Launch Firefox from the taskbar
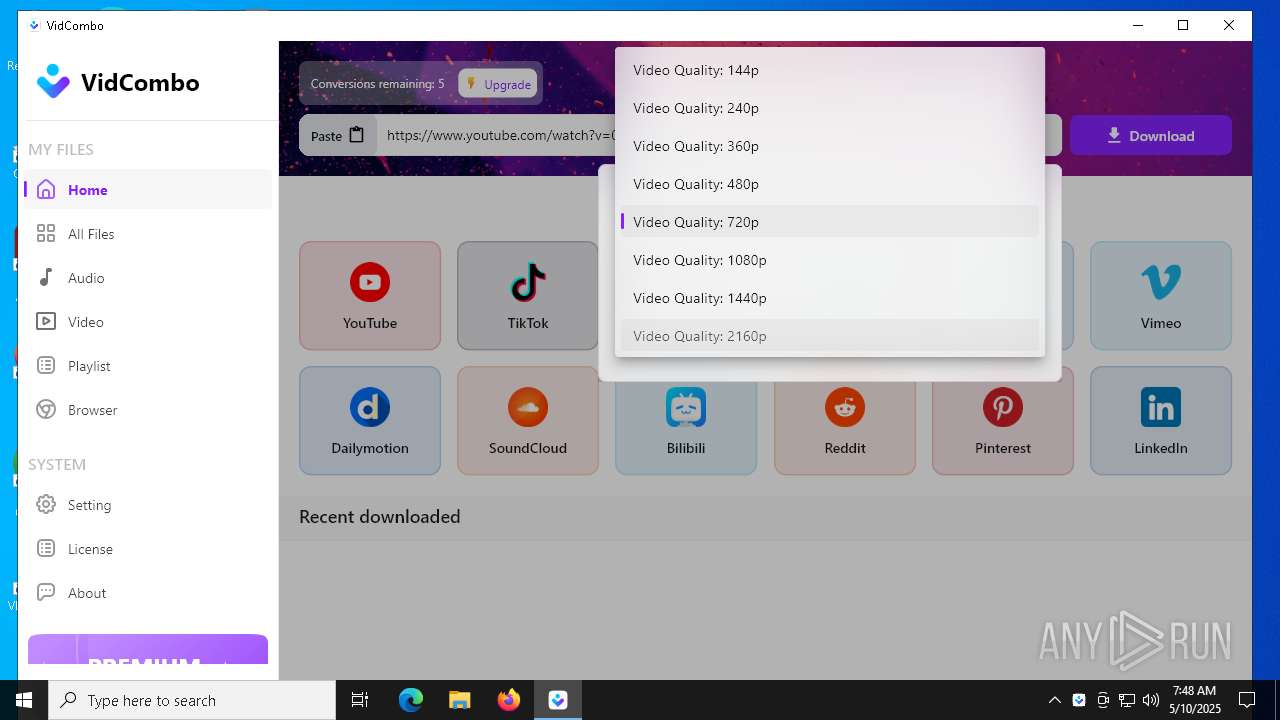The image size is (1280, 720). (509, 700)
